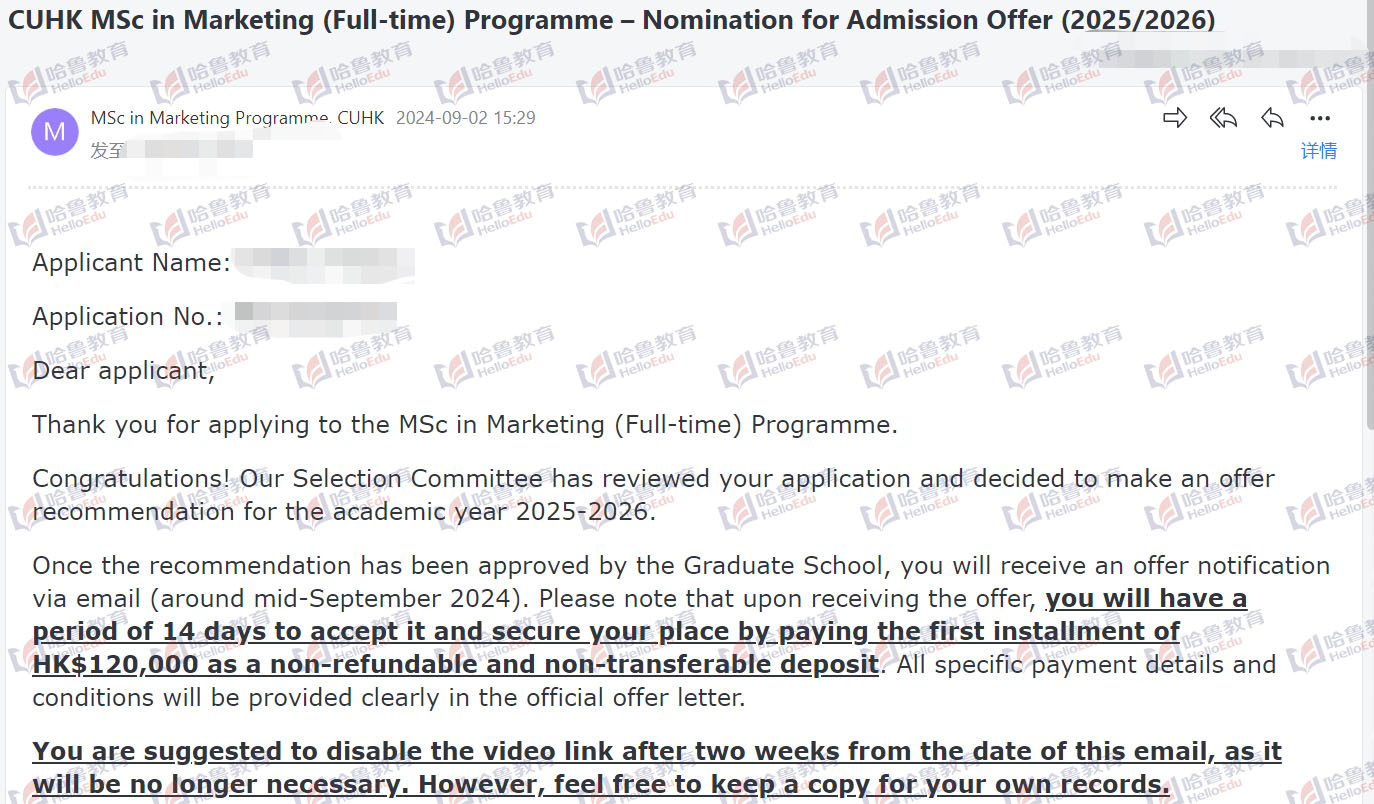The width and height of the screenshot is (1374, 804).
Task: Click the email subject title at top
Action: click(612, 20)
